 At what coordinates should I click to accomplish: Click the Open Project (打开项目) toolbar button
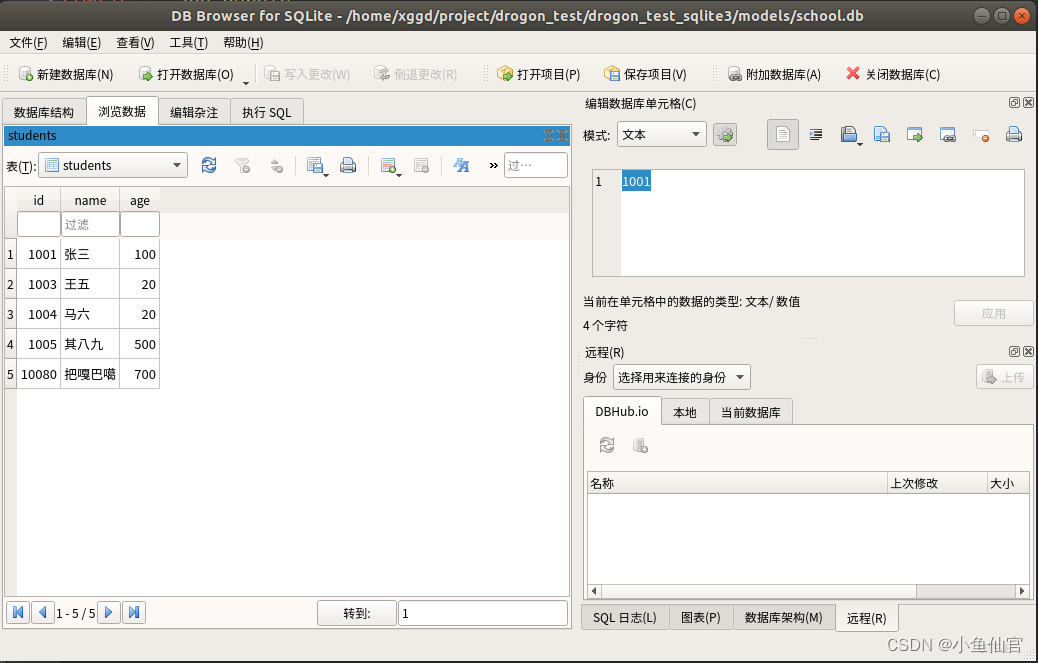(x=538, y=74)
